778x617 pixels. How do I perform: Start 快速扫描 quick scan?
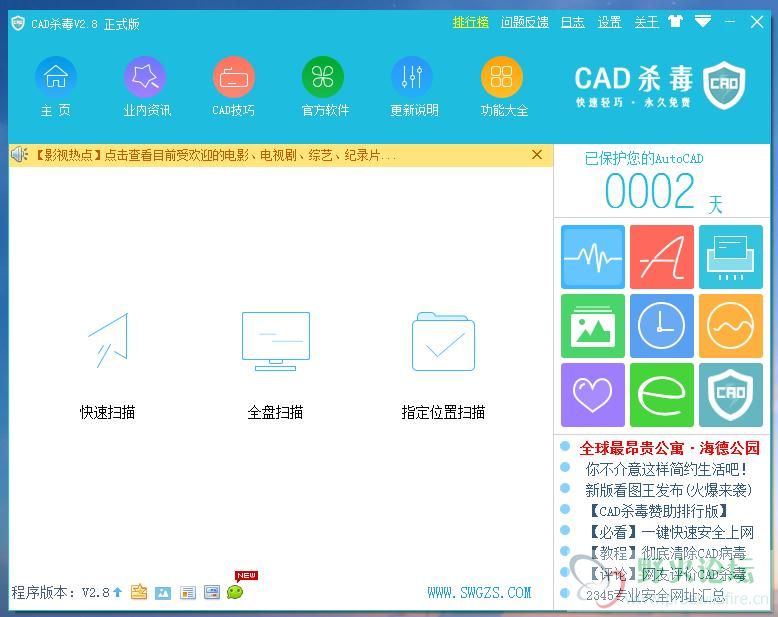108,366
